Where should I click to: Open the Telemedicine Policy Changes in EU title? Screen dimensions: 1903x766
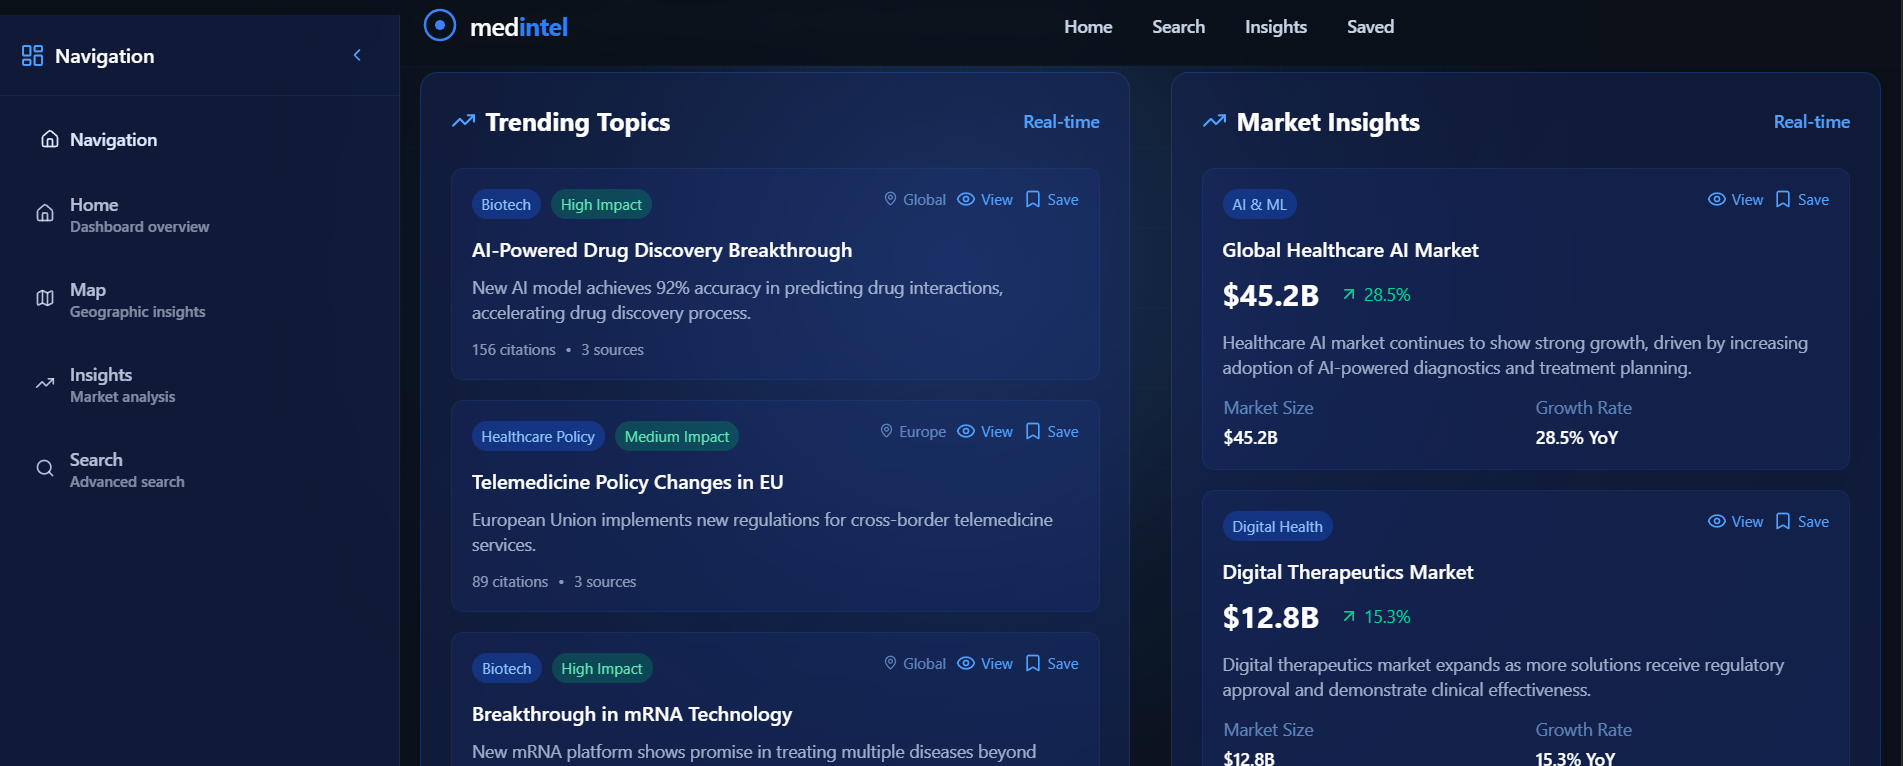pos(627,482)
